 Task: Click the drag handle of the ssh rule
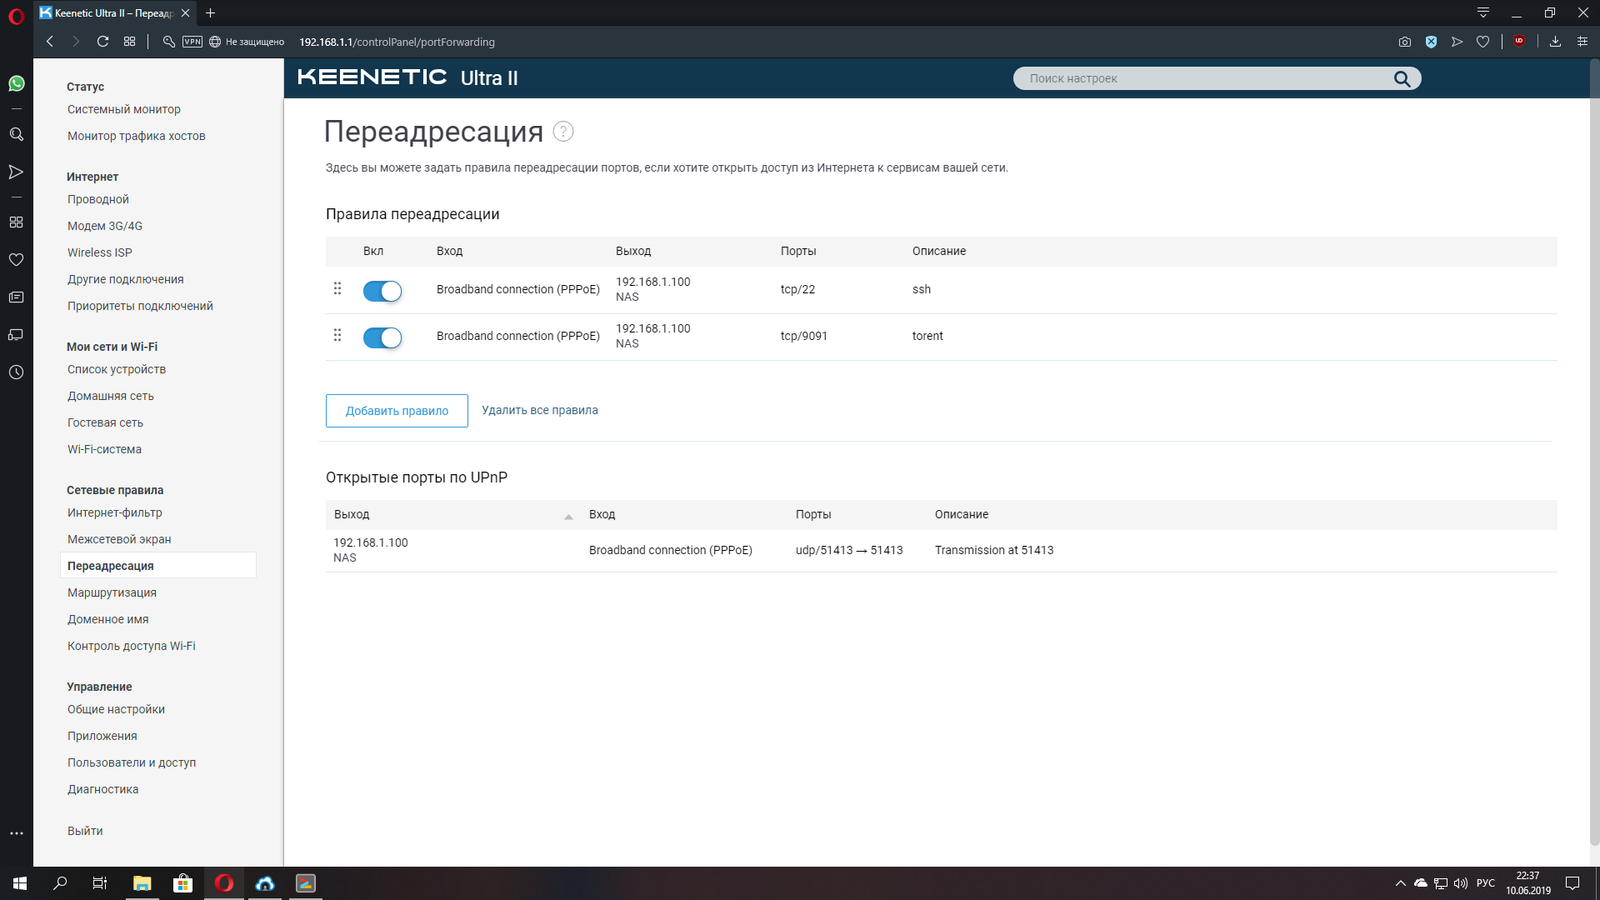click(337, 288)
